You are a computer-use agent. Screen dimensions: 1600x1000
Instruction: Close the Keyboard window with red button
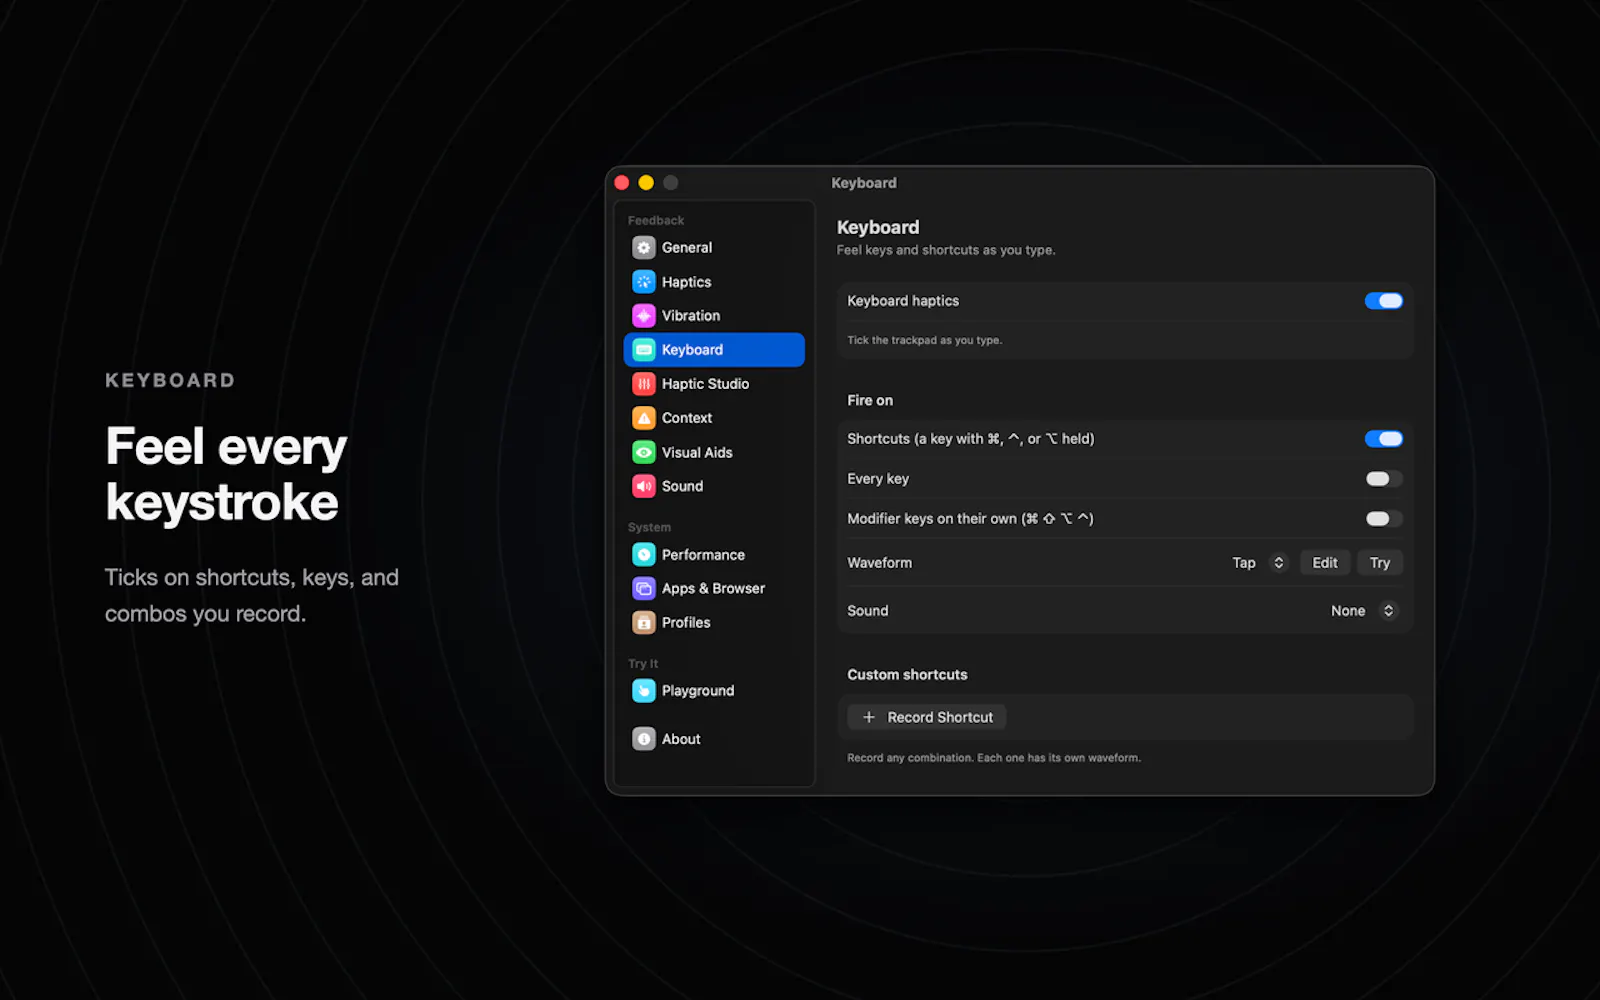622,183
